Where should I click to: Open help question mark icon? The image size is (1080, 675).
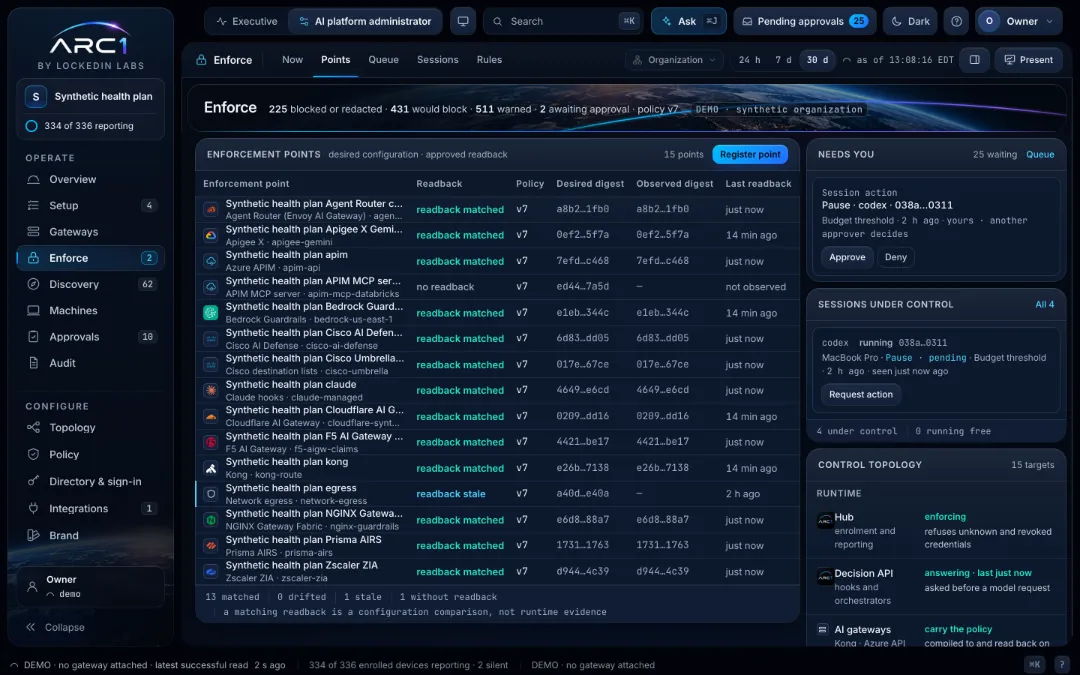956,21
